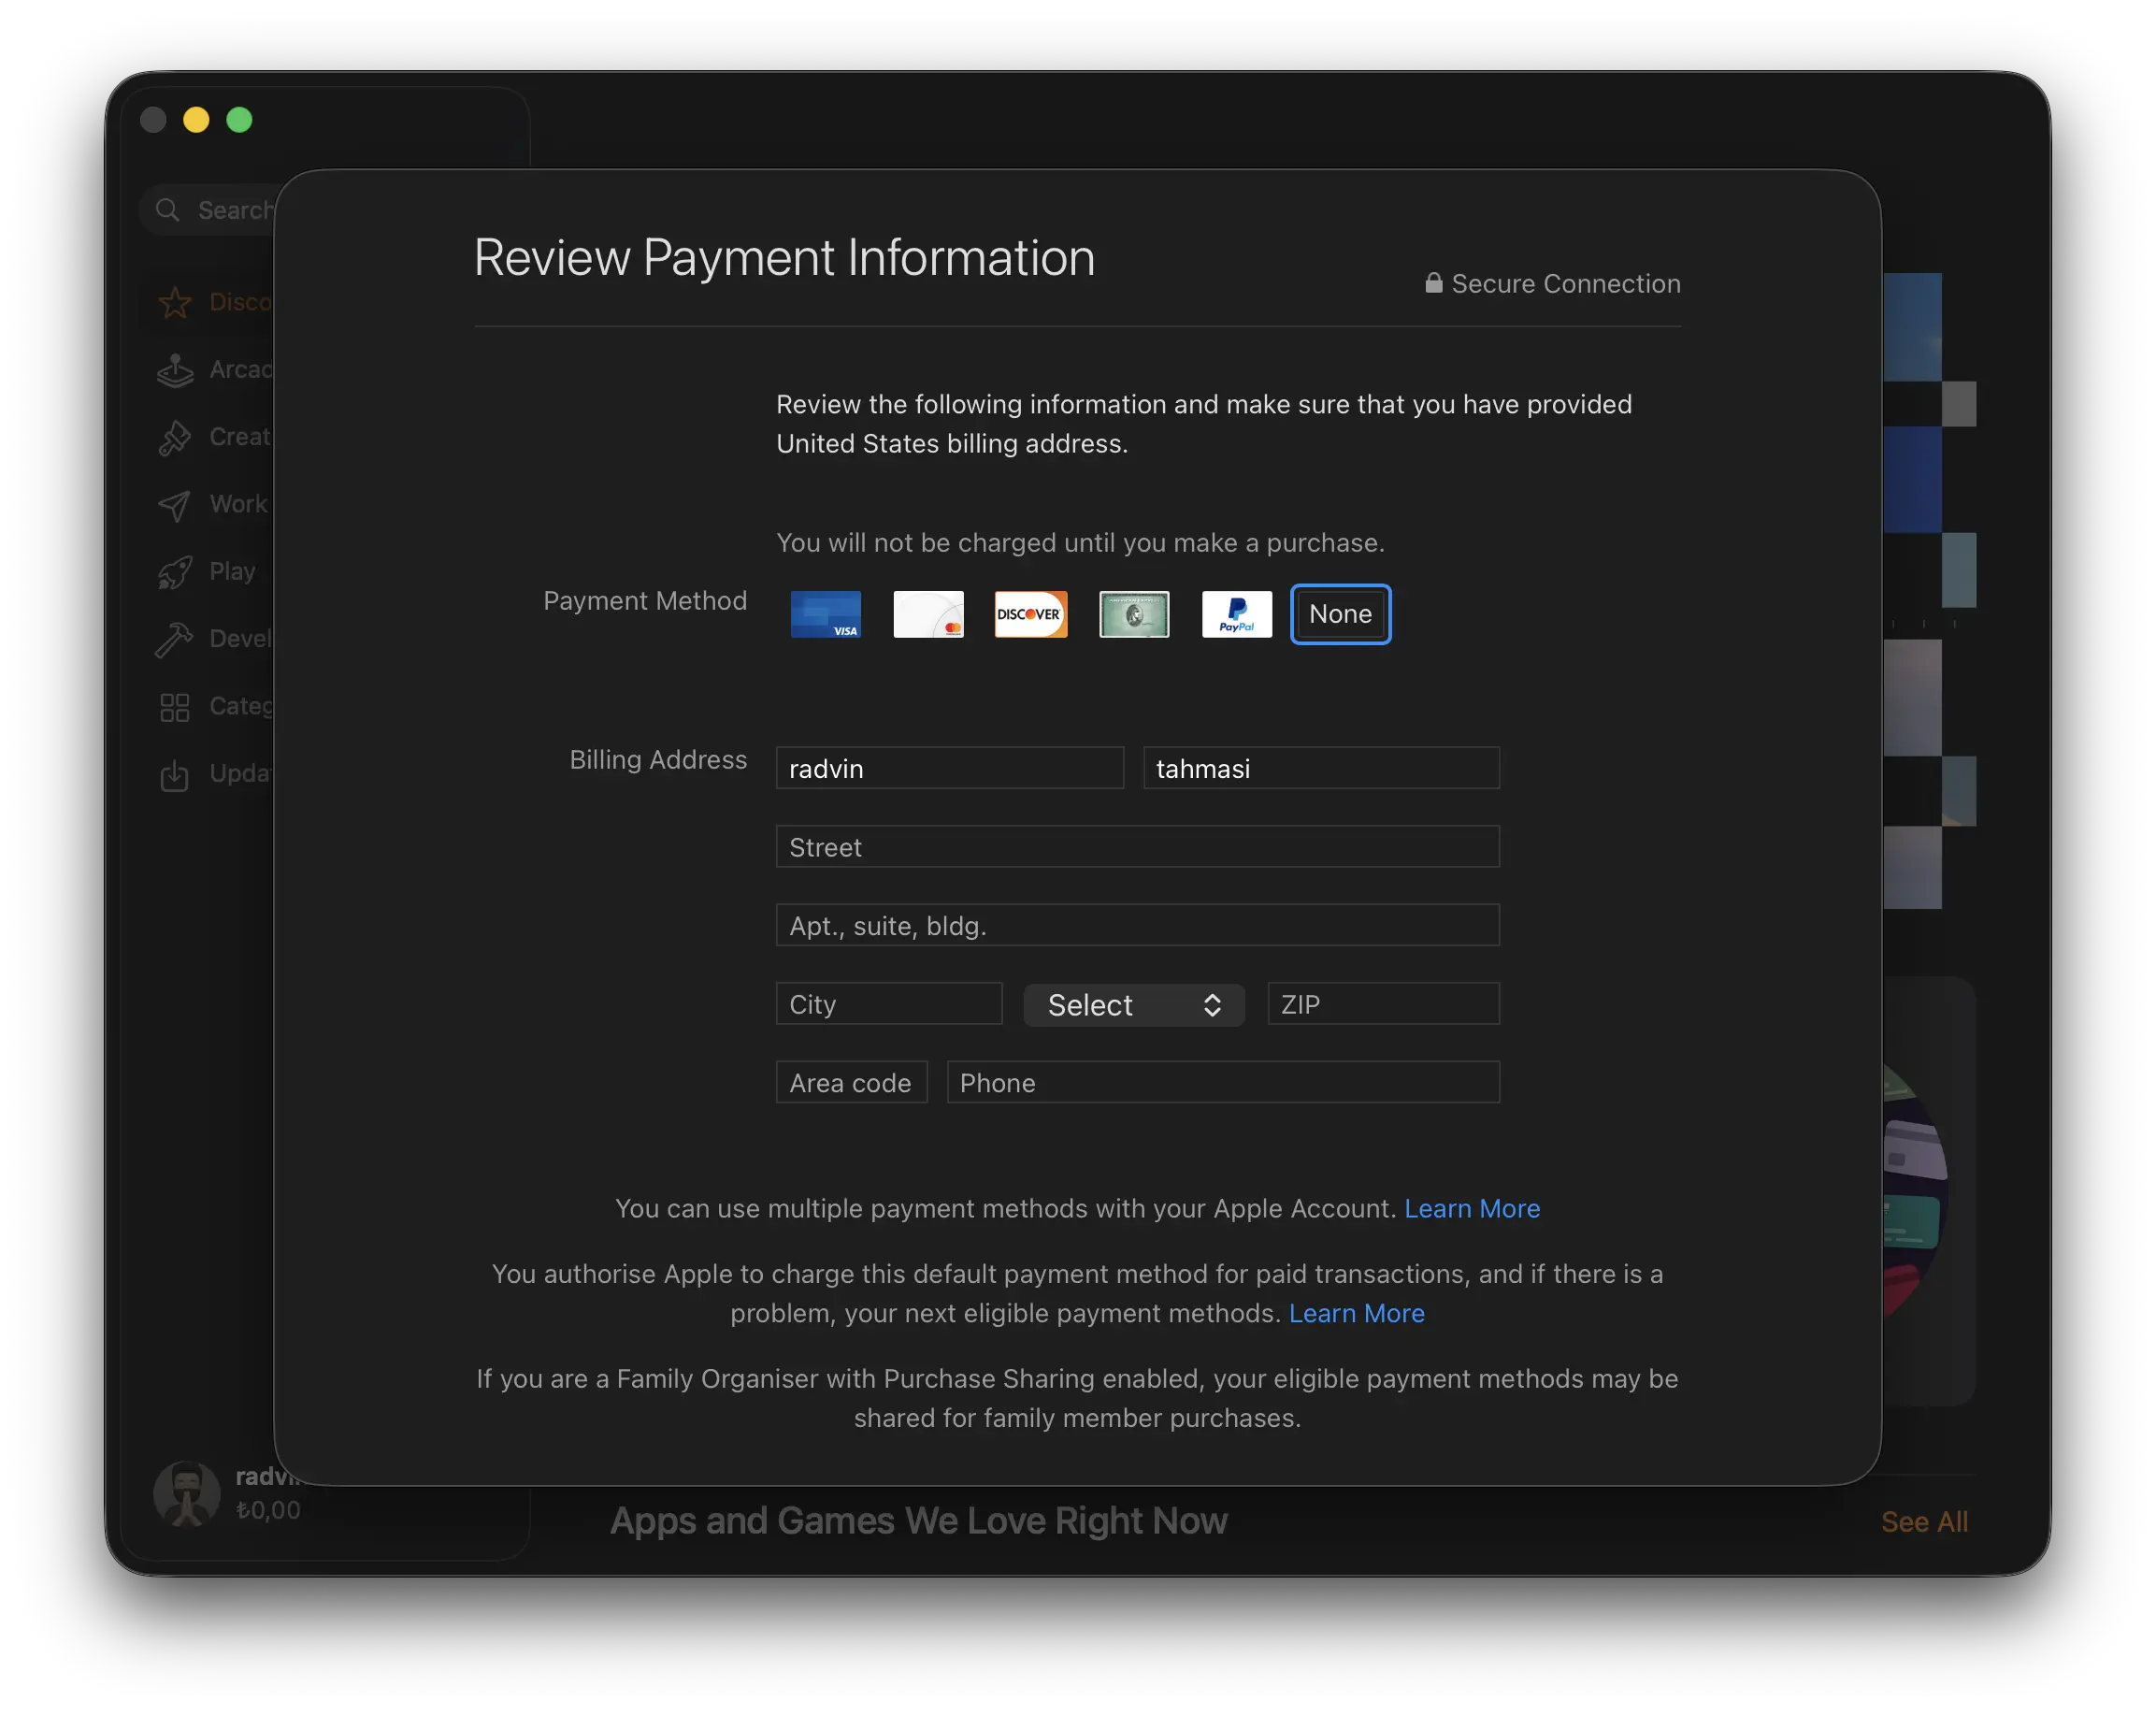Click the first name field containing radvin

(949, 768)
